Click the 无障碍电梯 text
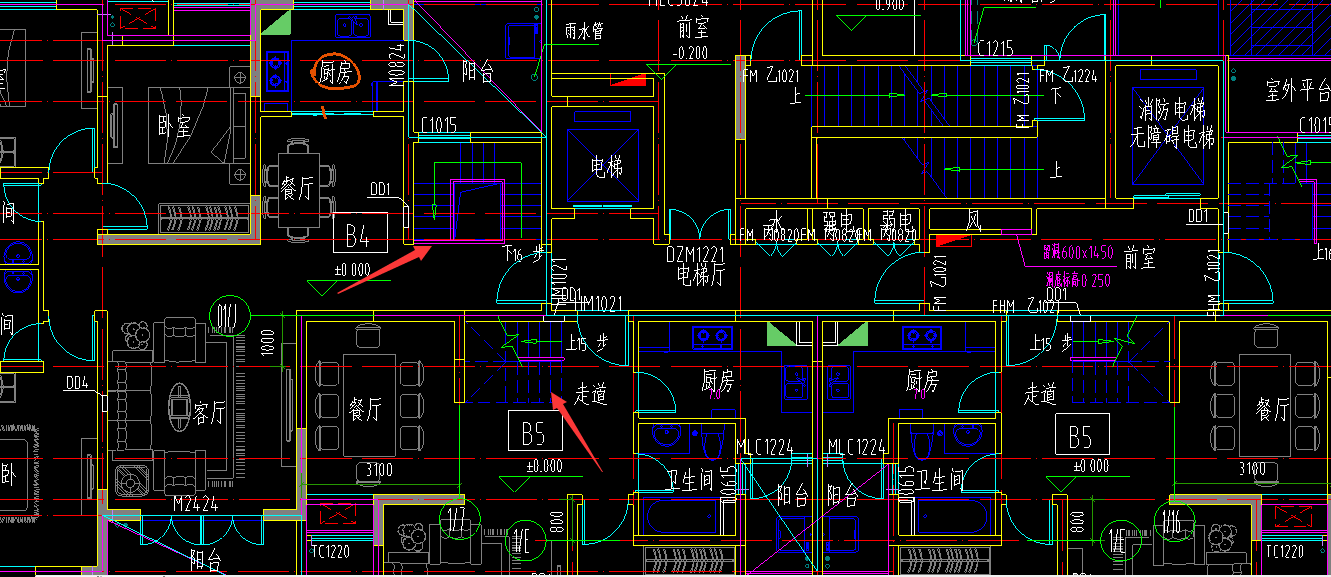The width and height of the screenshot is (1331, 577). pyautogui.click(x=1173, y=137)
